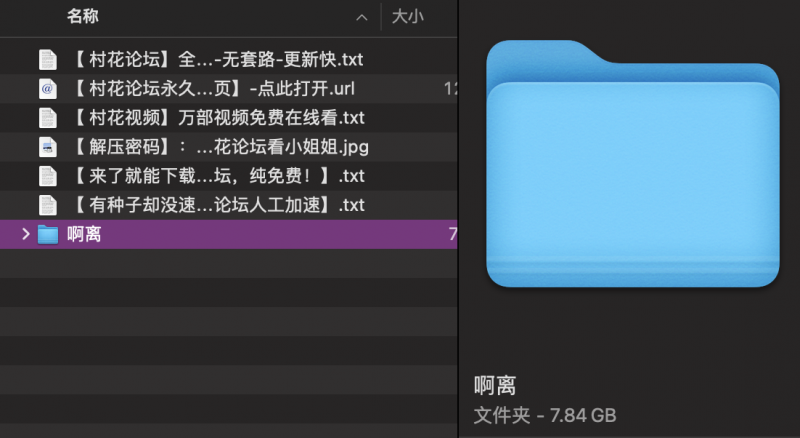This screenshot has height=438, width=800.
Task: Click the document icon for 万部视频免费在线看.txt
Action: 47,118
